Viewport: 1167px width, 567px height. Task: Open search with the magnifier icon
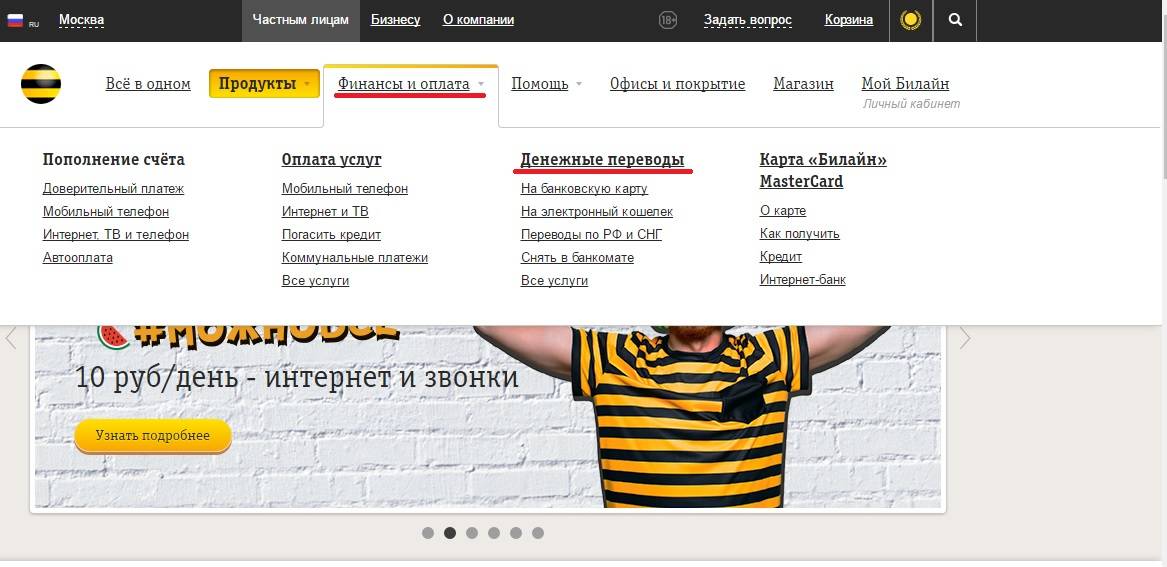[955, 20]
